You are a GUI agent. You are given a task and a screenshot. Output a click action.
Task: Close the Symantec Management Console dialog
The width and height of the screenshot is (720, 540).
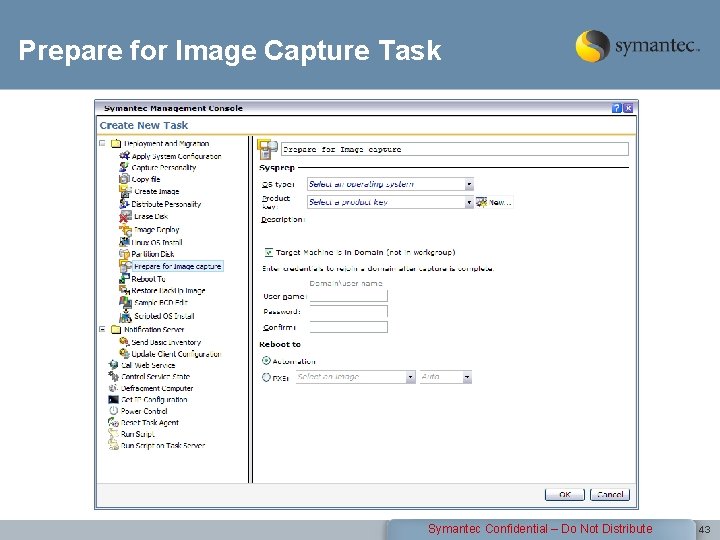click(628, 108)
